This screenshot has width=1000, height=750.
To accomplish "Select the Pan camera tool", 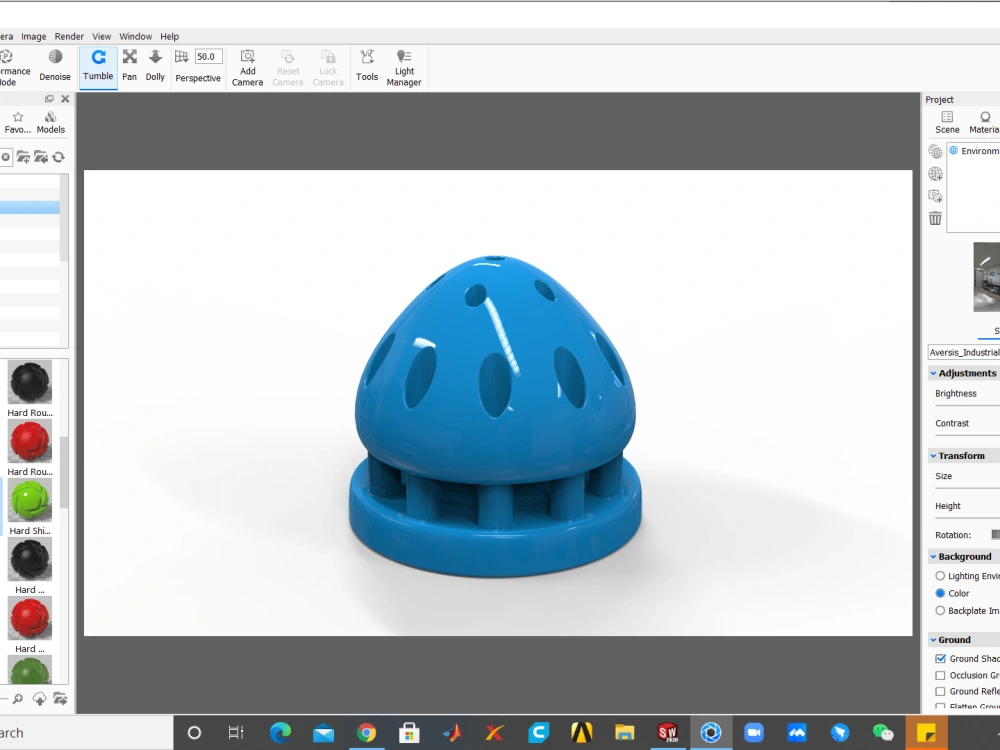I will pyautogui.click(x=129, y=66).
